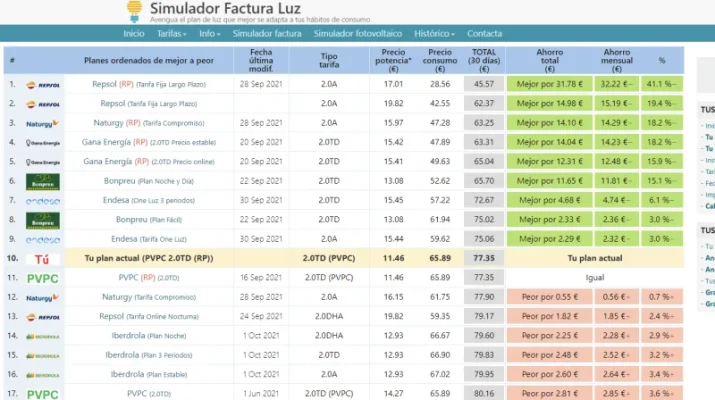Expand the Tarifas dropdown menu
Image resolution: width=715 pixels, height=400 pixels.
(171, 34)
